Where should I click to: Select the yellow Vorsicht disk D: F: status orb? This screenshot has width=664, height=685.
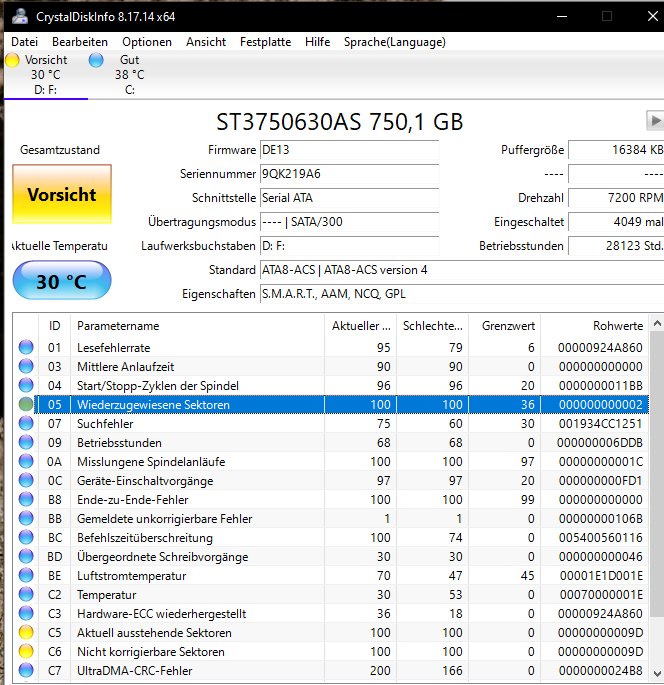(12, 60)
